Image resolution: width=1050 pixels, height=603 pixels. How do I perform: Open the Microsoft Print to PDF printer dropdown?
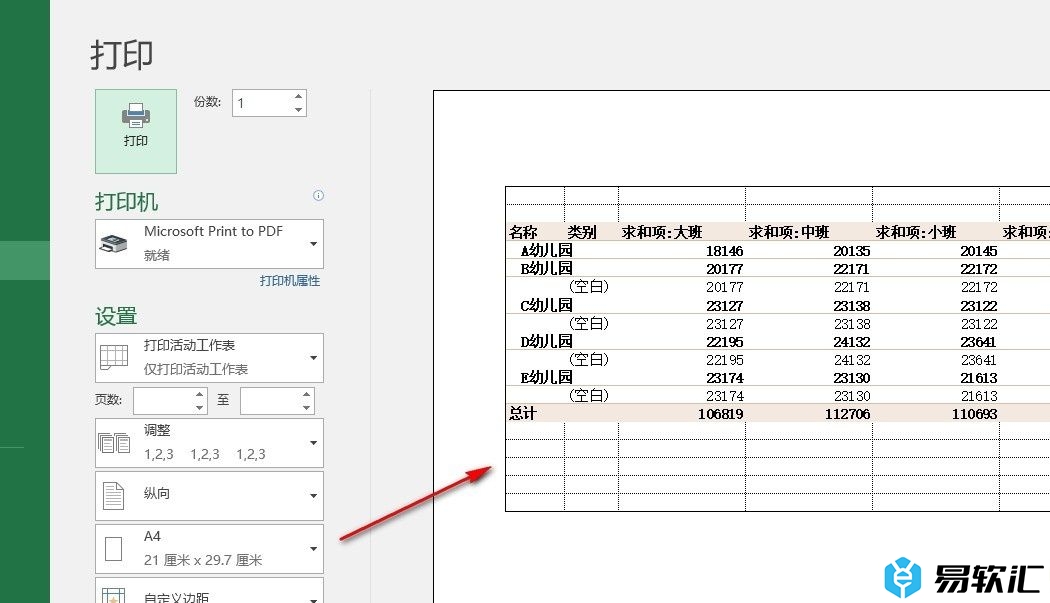[x=210, y=244]
